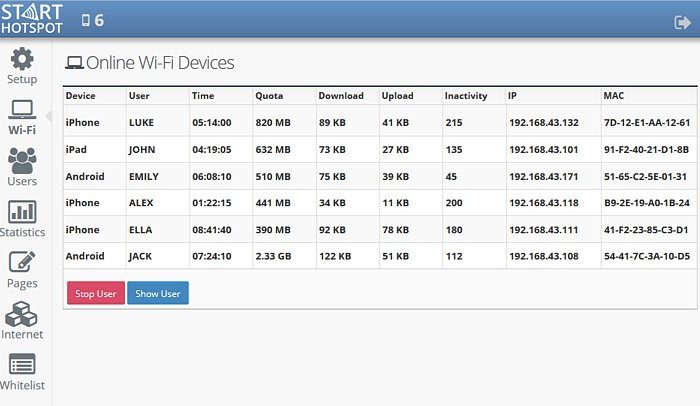Image resolution: width=700 pixels, height=406 pixels.
Task: Click the iPad device cell
Action: click(76, 150)
